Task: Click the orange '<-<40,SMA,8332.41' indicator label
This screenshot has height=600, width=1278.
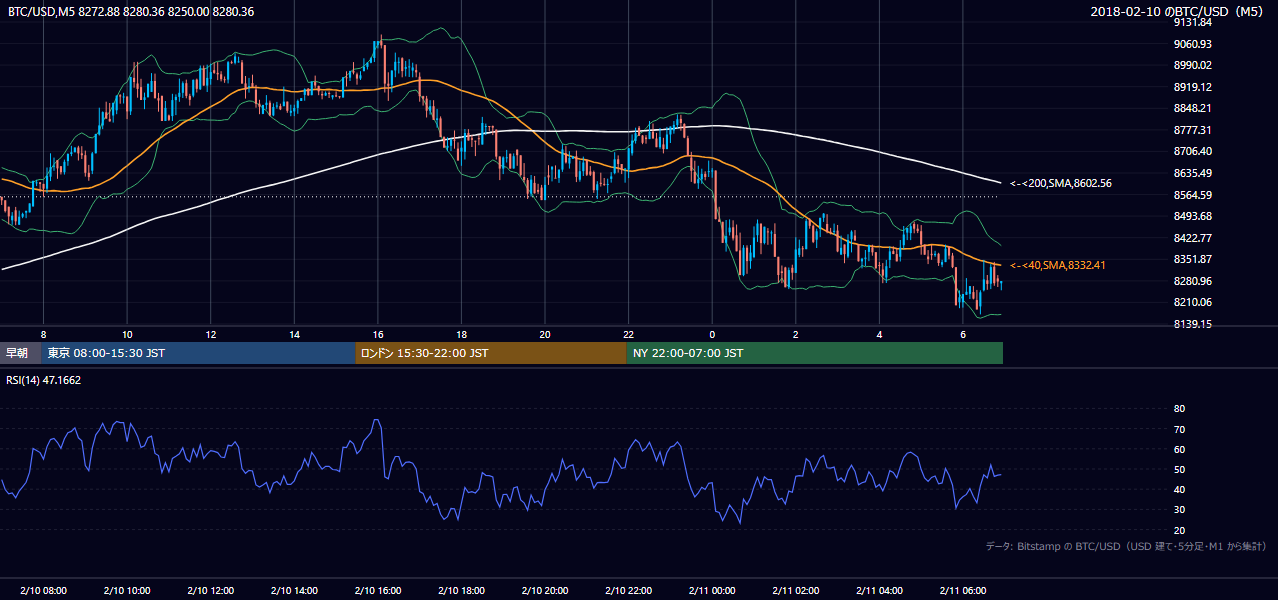Action: click(x=1057, y=265)
